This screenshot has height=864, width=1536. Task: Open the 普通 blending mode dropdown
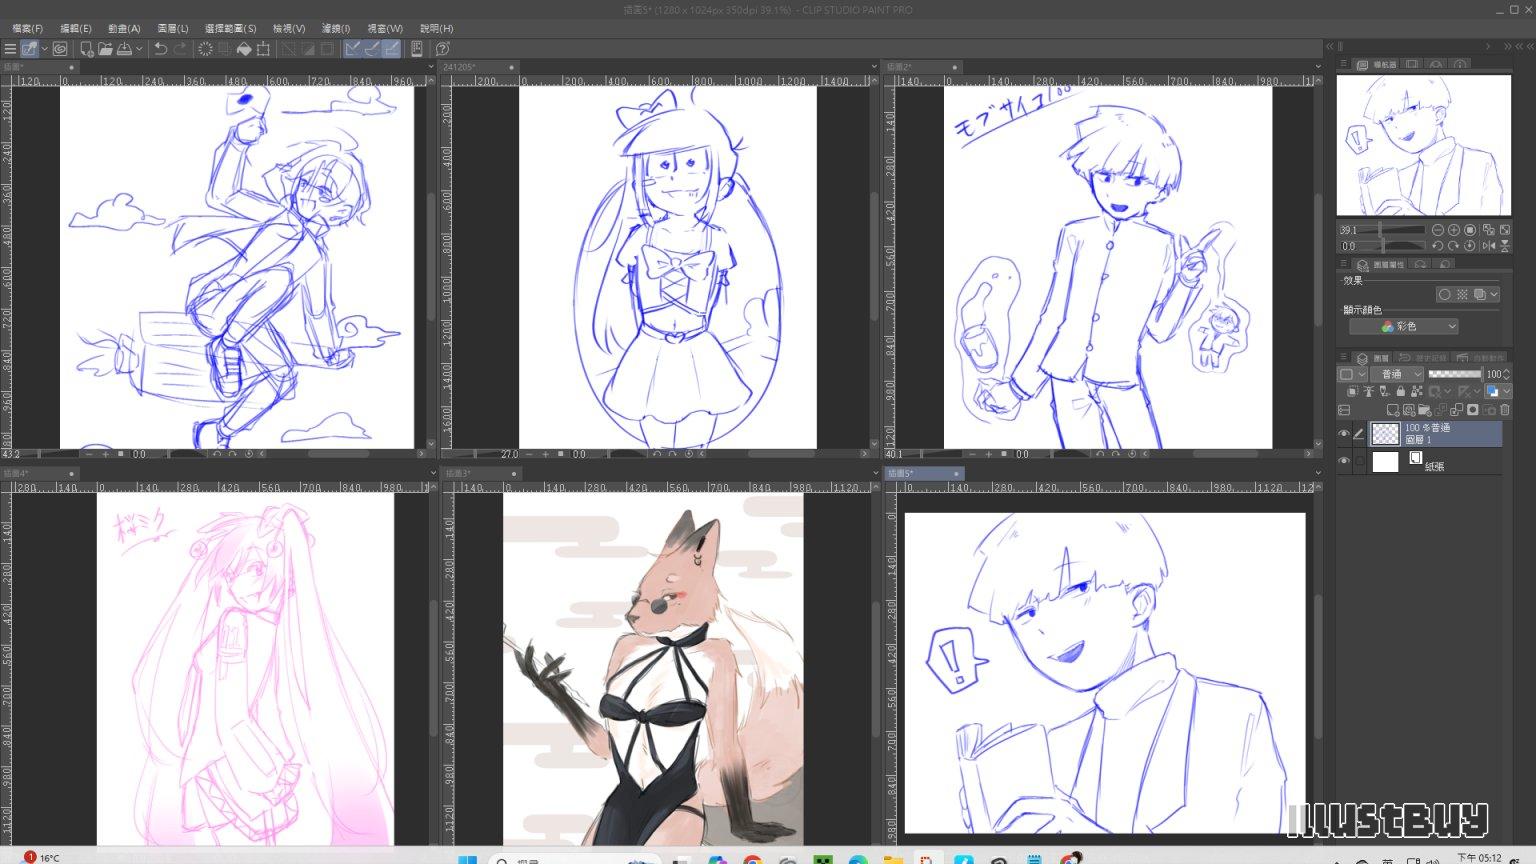click(x=1397, y=374)
